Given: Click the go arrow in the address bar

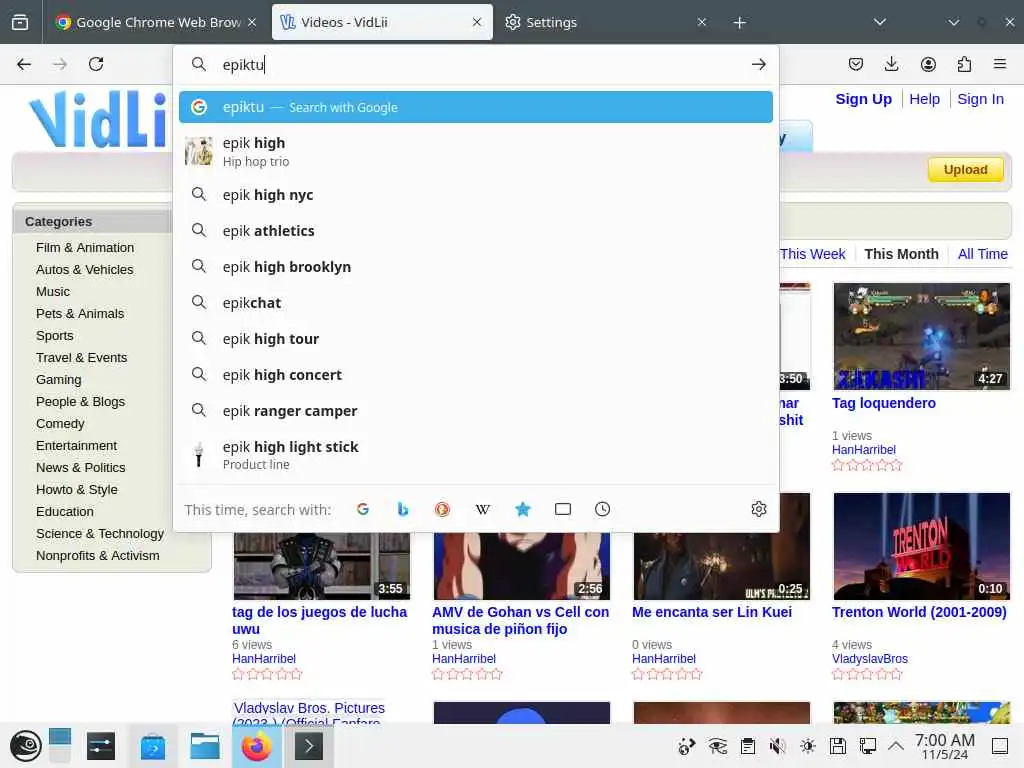Looking at the screenshot, I should click(x=758, y=64).
